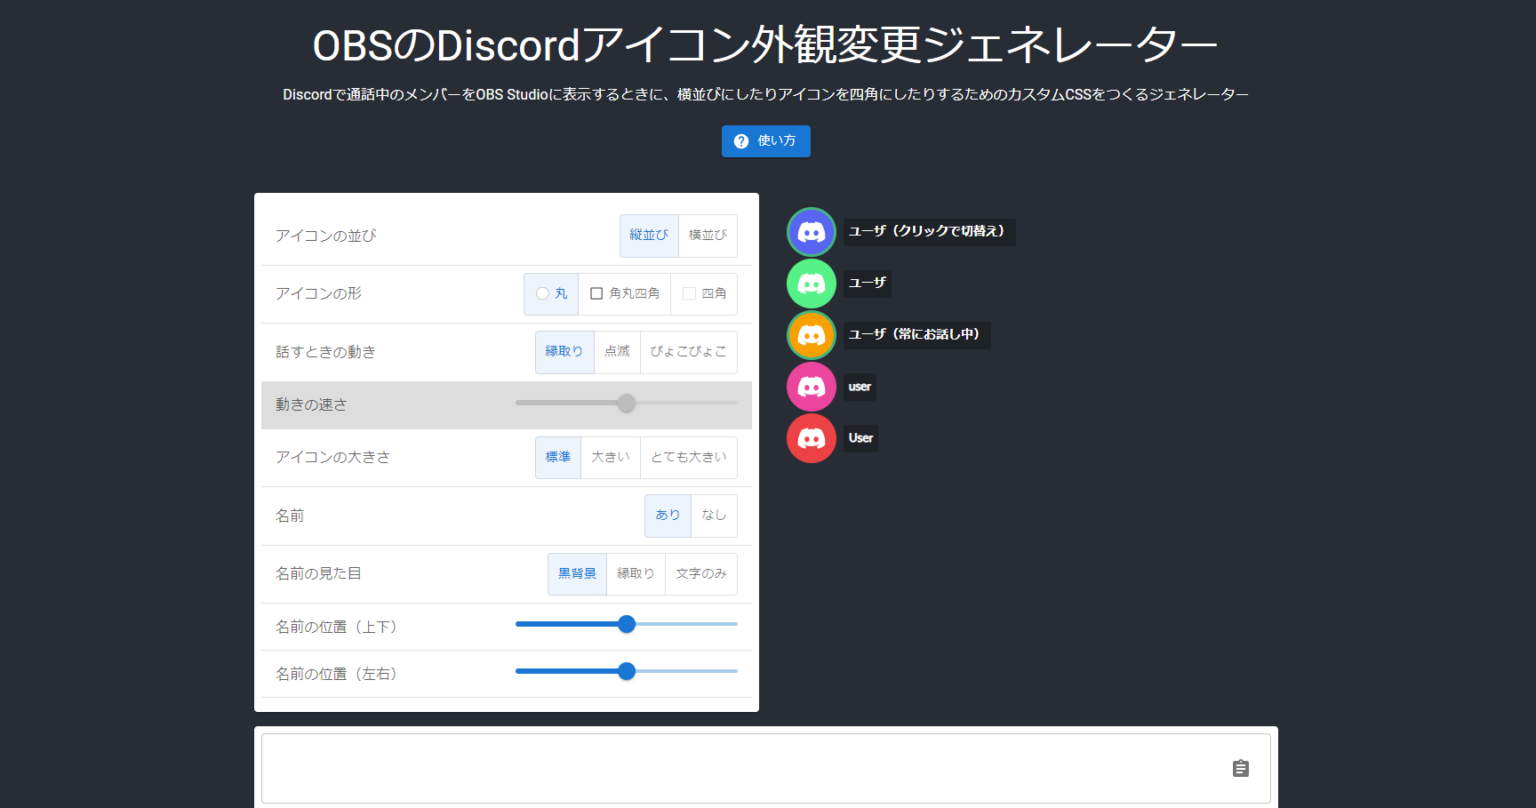Select ぴょこぴょこ animation style
This screenshot has height=808, width=1536.
pos(688,351)
